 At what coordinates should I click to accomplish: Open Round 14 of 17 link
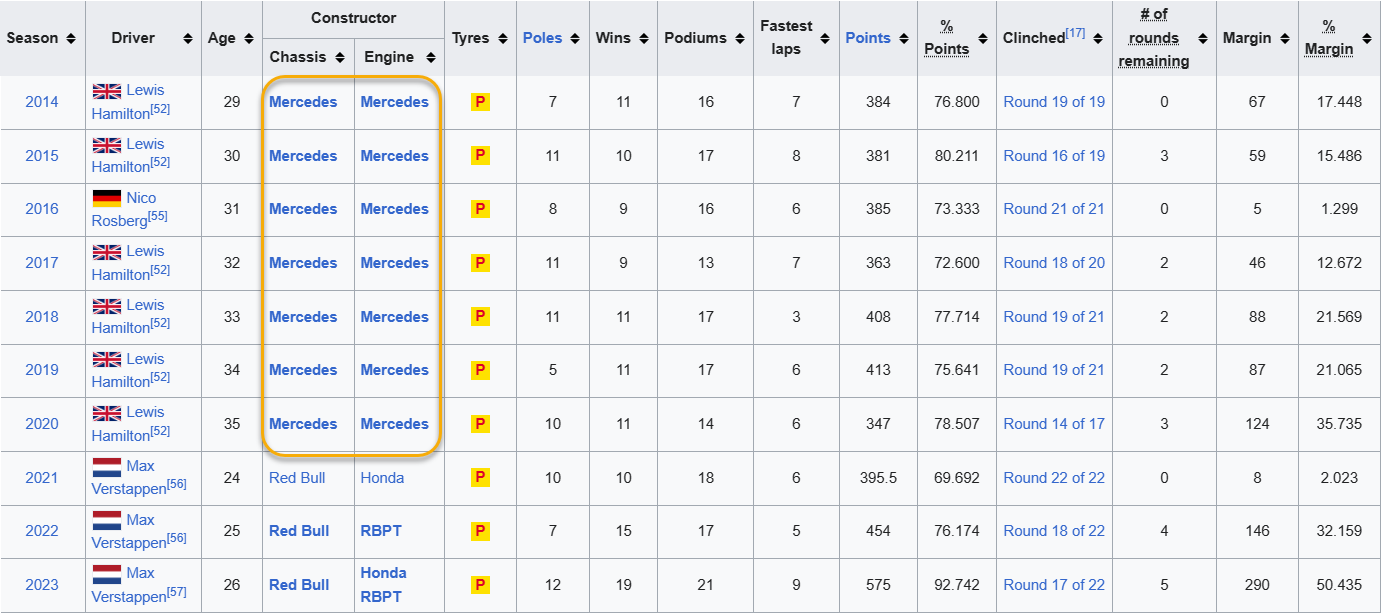click(1054, 424)
